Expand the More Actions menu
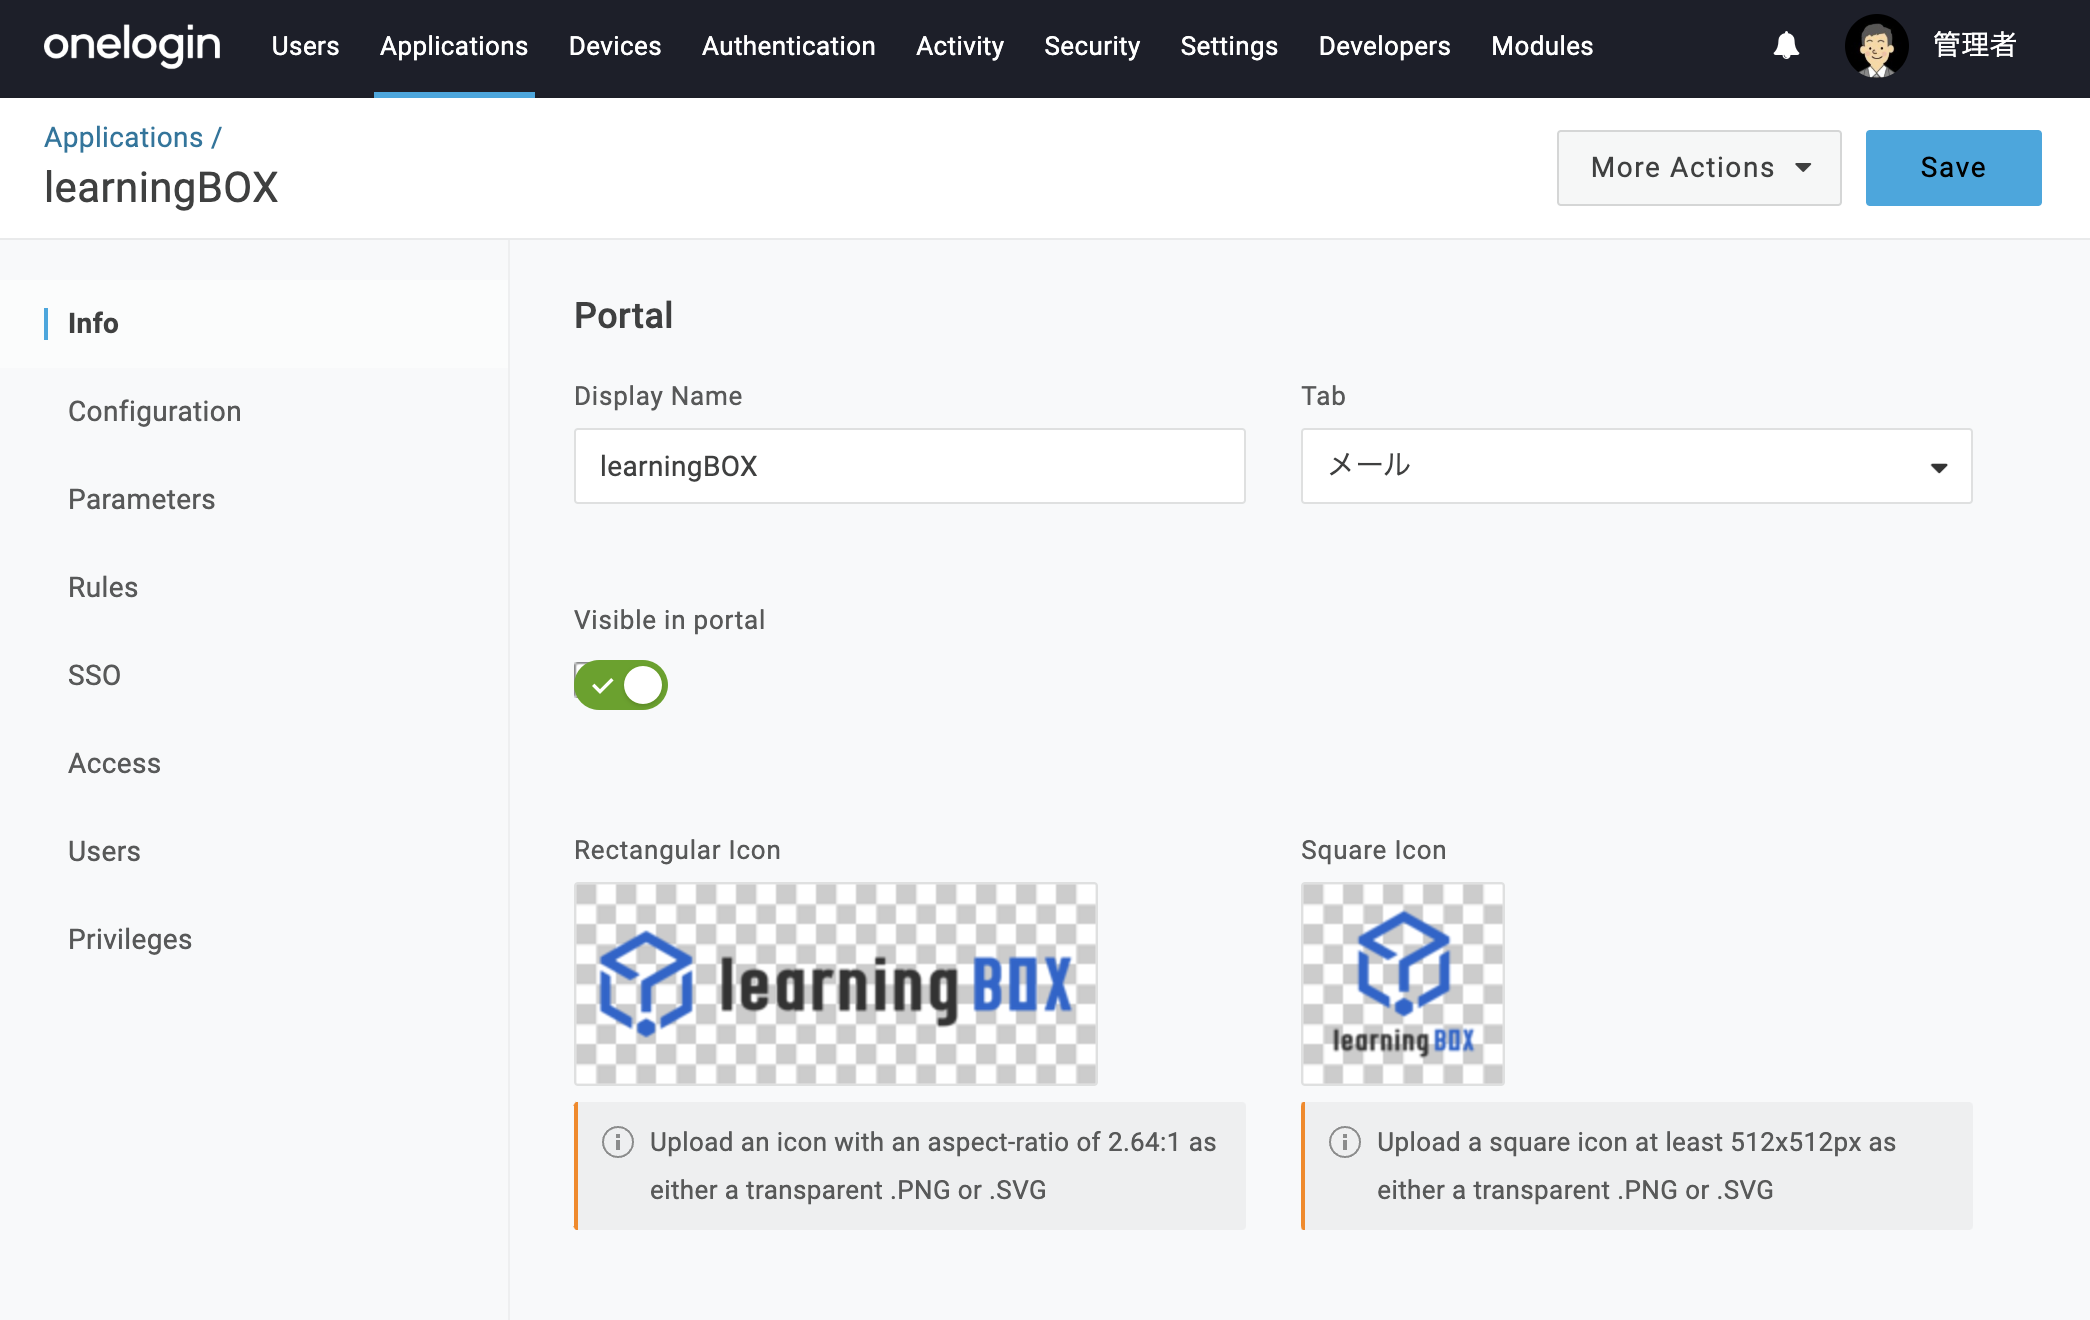The height and width of the screenshot is (1320, 2090). (x=1699, y=168)
